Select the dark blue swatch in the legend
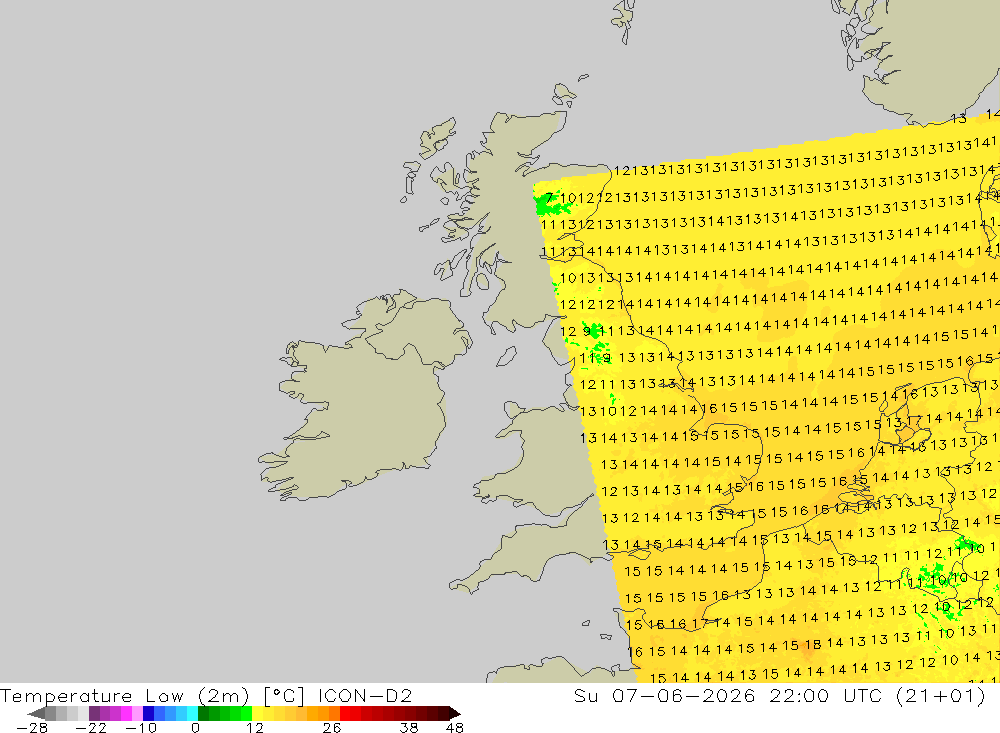 coord(148,714)
